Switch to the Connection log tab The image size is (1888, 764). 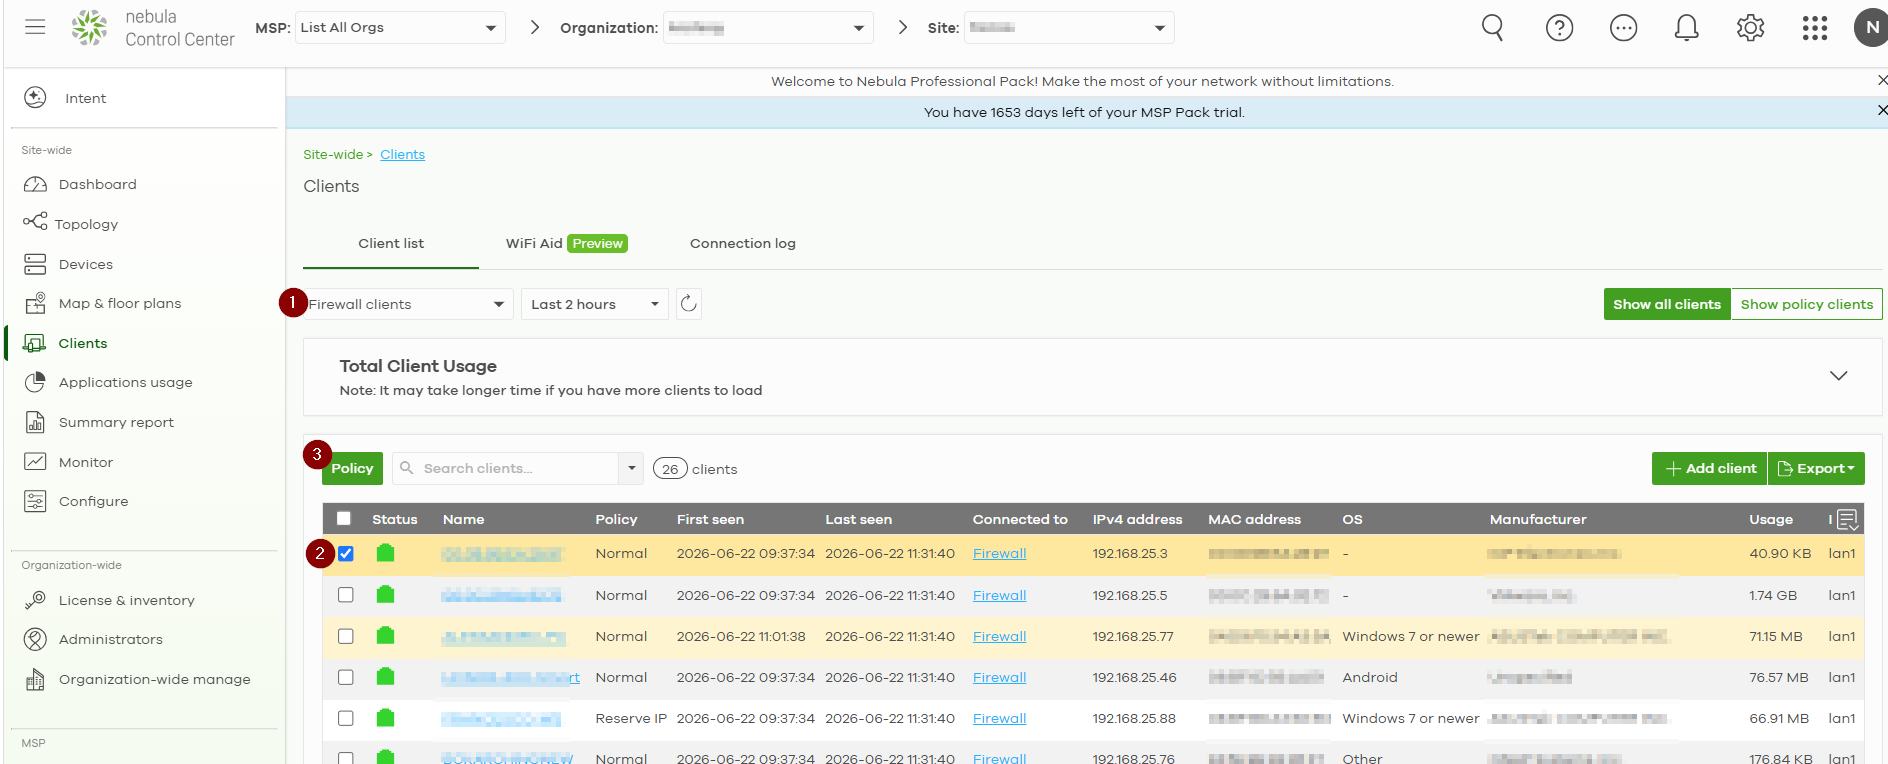click(x=743, y=244)
